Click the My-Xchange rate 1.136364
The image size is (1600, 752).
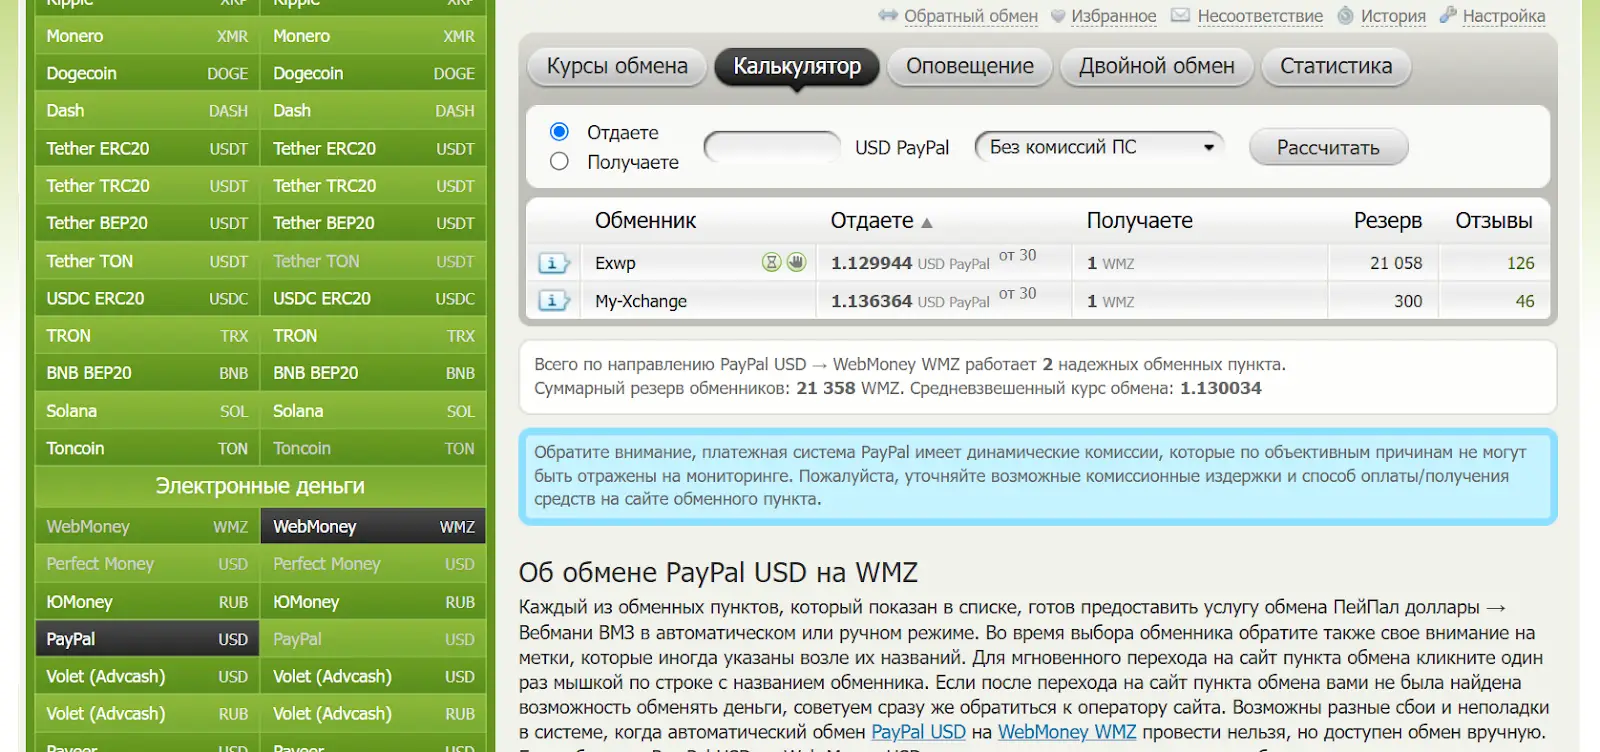tap(871, 301)
